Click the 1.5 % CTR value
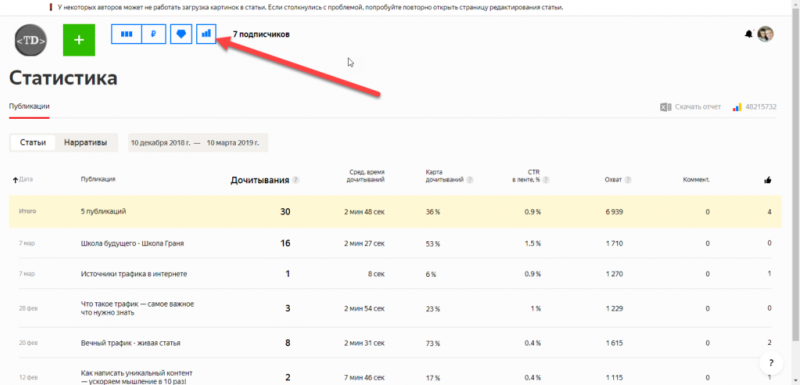The height and width of the screenshot is (385, 800). (533, 244)
